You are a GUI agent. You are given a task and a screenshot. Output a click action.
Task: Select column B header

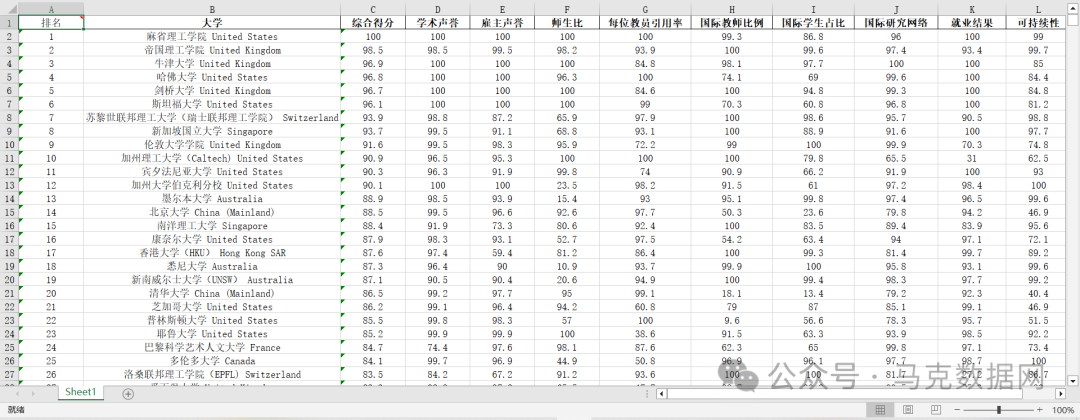click(212, 9)
